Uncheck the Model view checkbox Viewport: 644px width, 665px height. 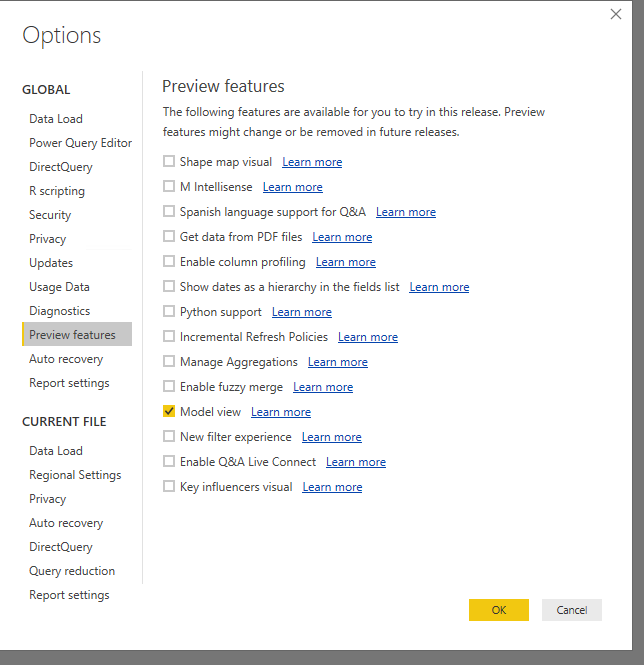pyautogui.click(x=169, y=411)
